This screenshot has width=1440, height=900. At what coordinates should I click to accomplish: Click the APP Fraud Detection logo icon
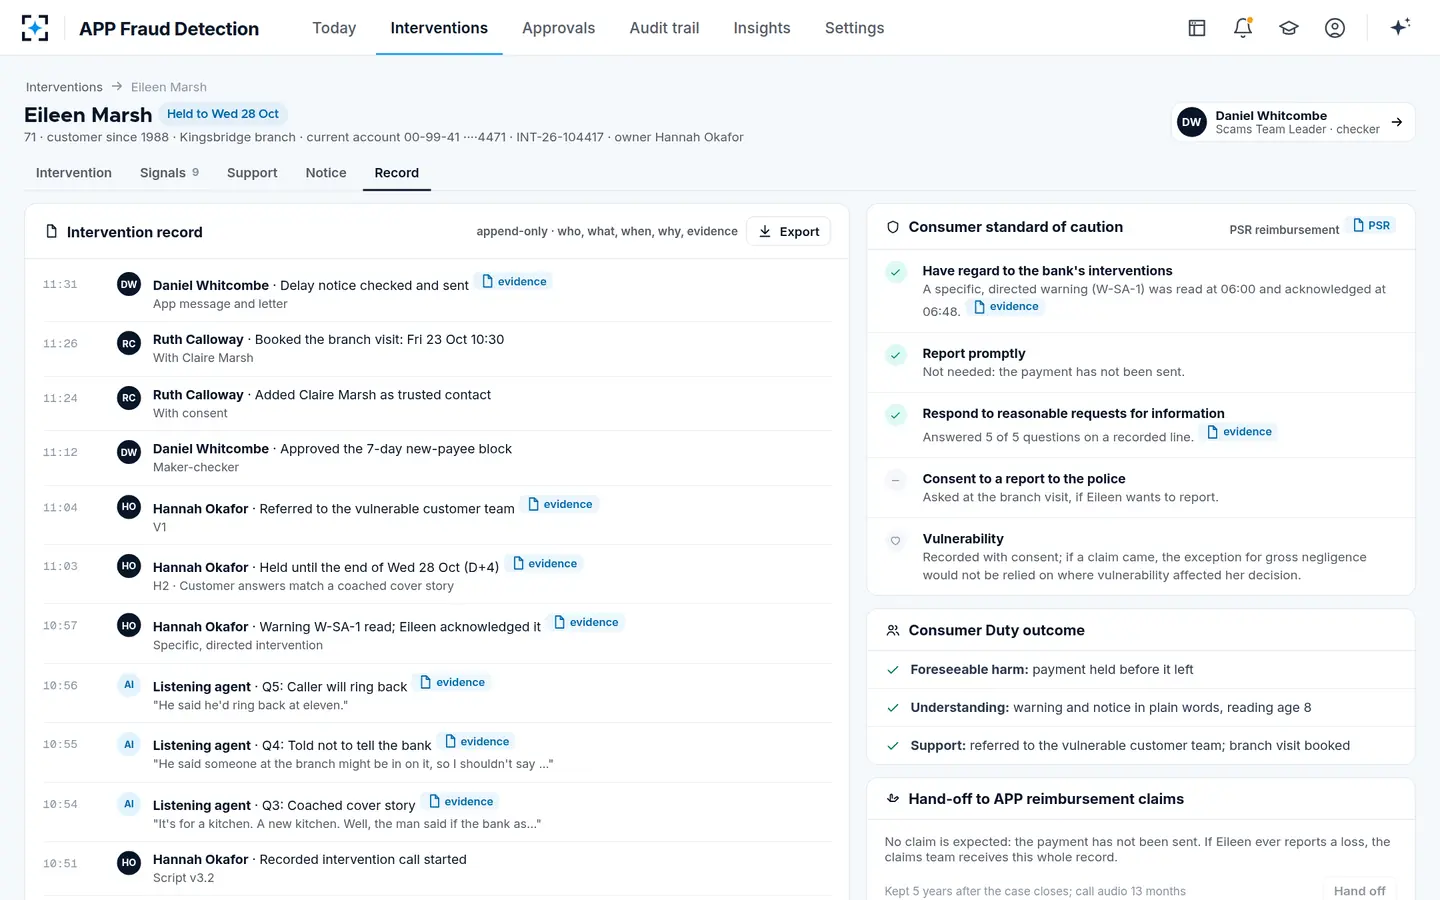click(35, 28)
